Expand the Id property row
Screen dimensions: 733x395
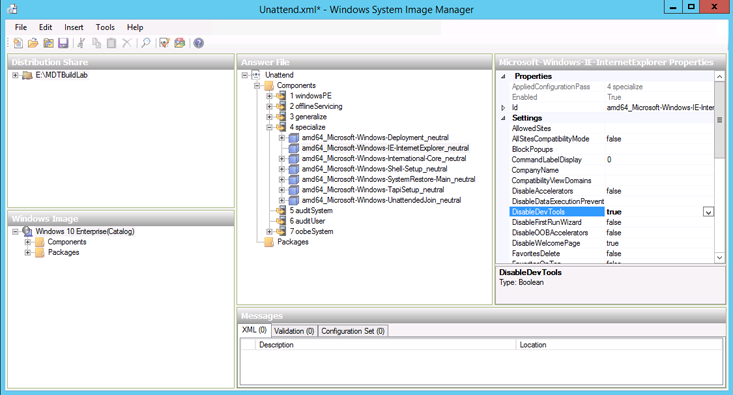503,108
